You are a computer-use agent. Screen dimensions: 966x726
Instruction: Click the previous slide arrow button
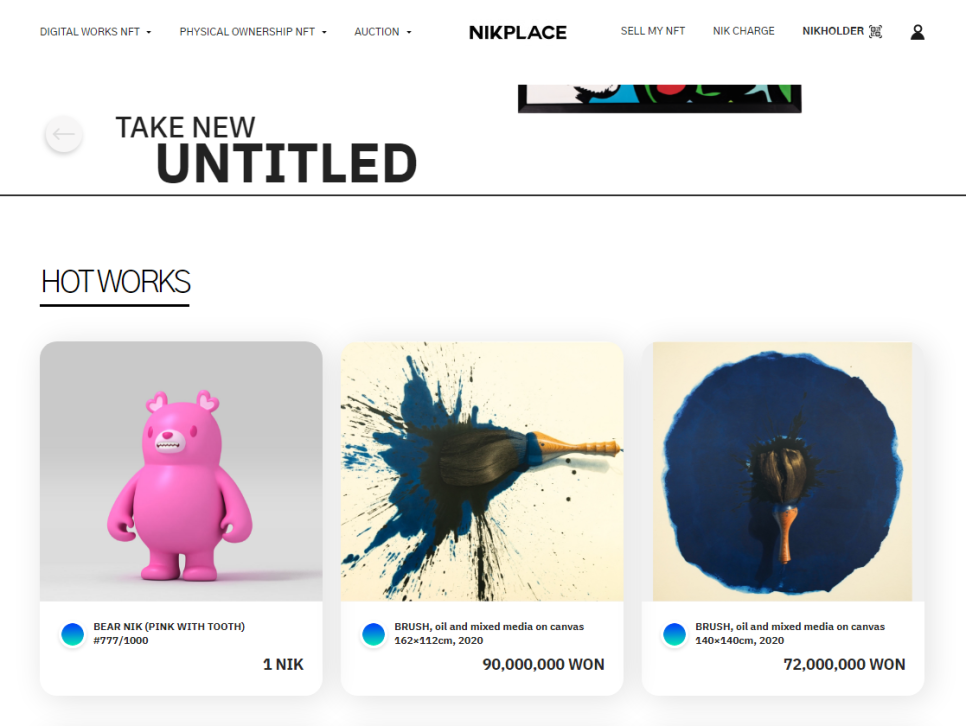tap(63, 134)
